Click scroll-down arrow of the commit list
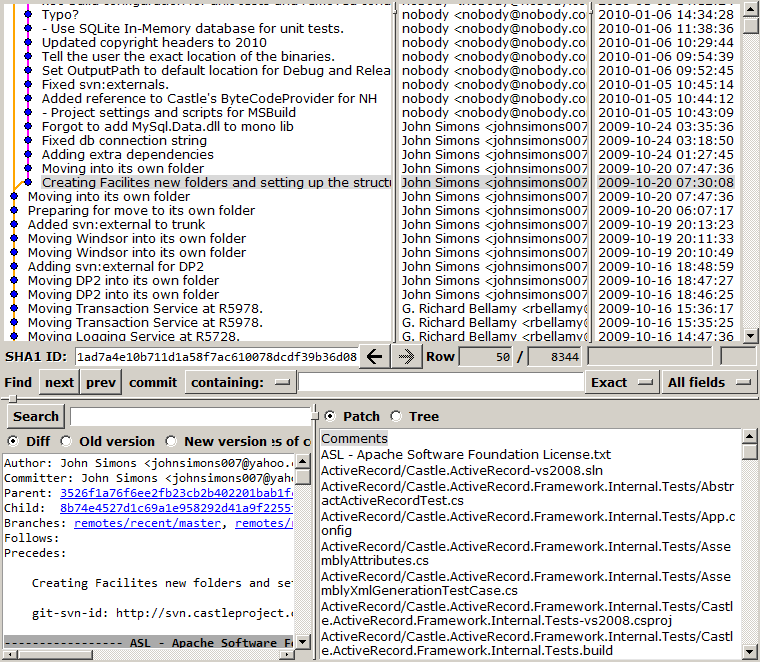Viewport: 760px width, 662px height. [750, 335]
